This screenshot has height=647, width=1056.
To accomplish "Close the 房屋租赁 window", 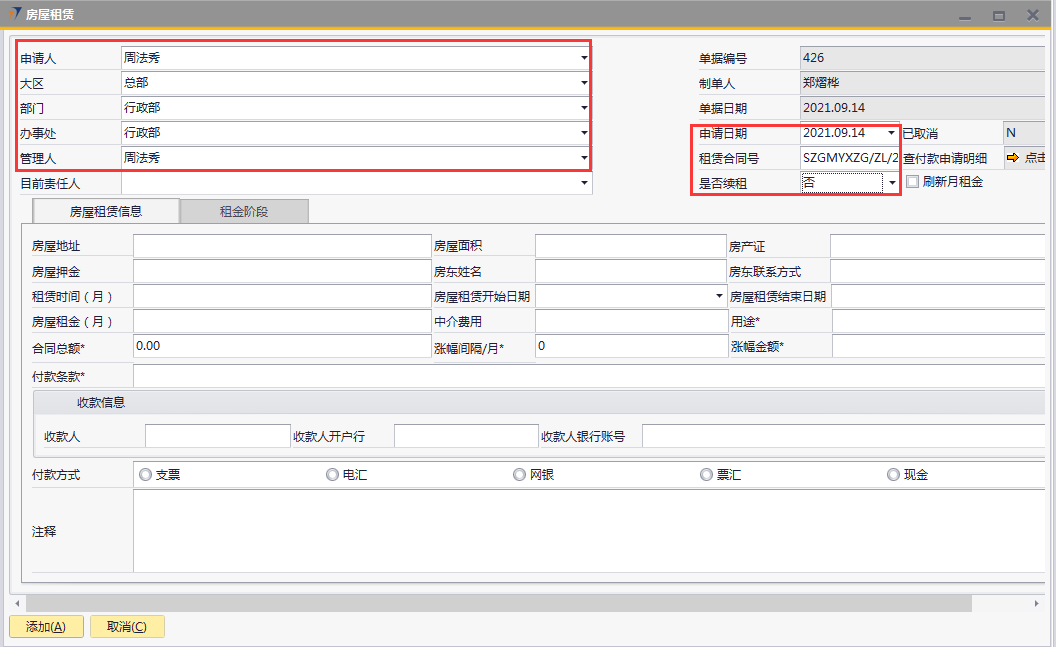I will click(1032, 15).
